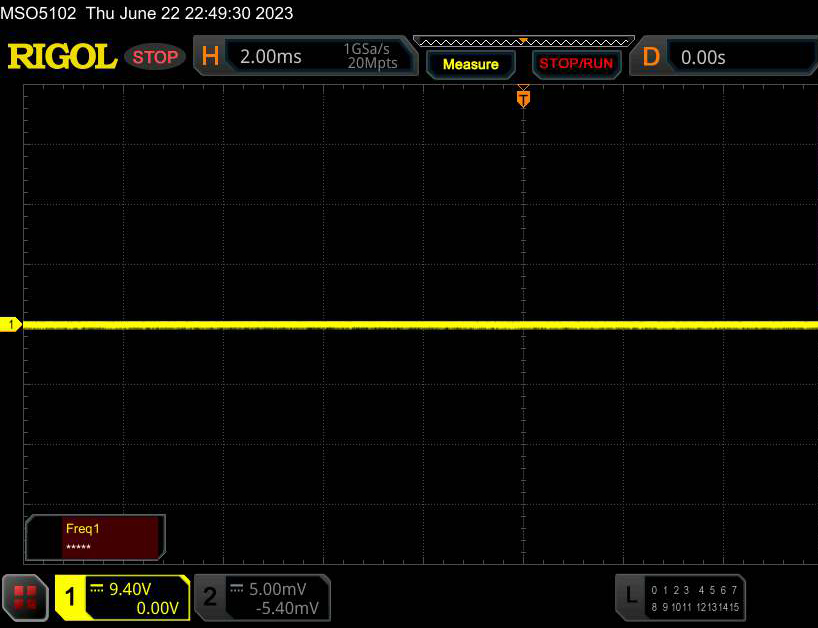Click the red STOP status indicator
Image resolution: width=818 pixels, height=628 pixels.
[155, 57]
